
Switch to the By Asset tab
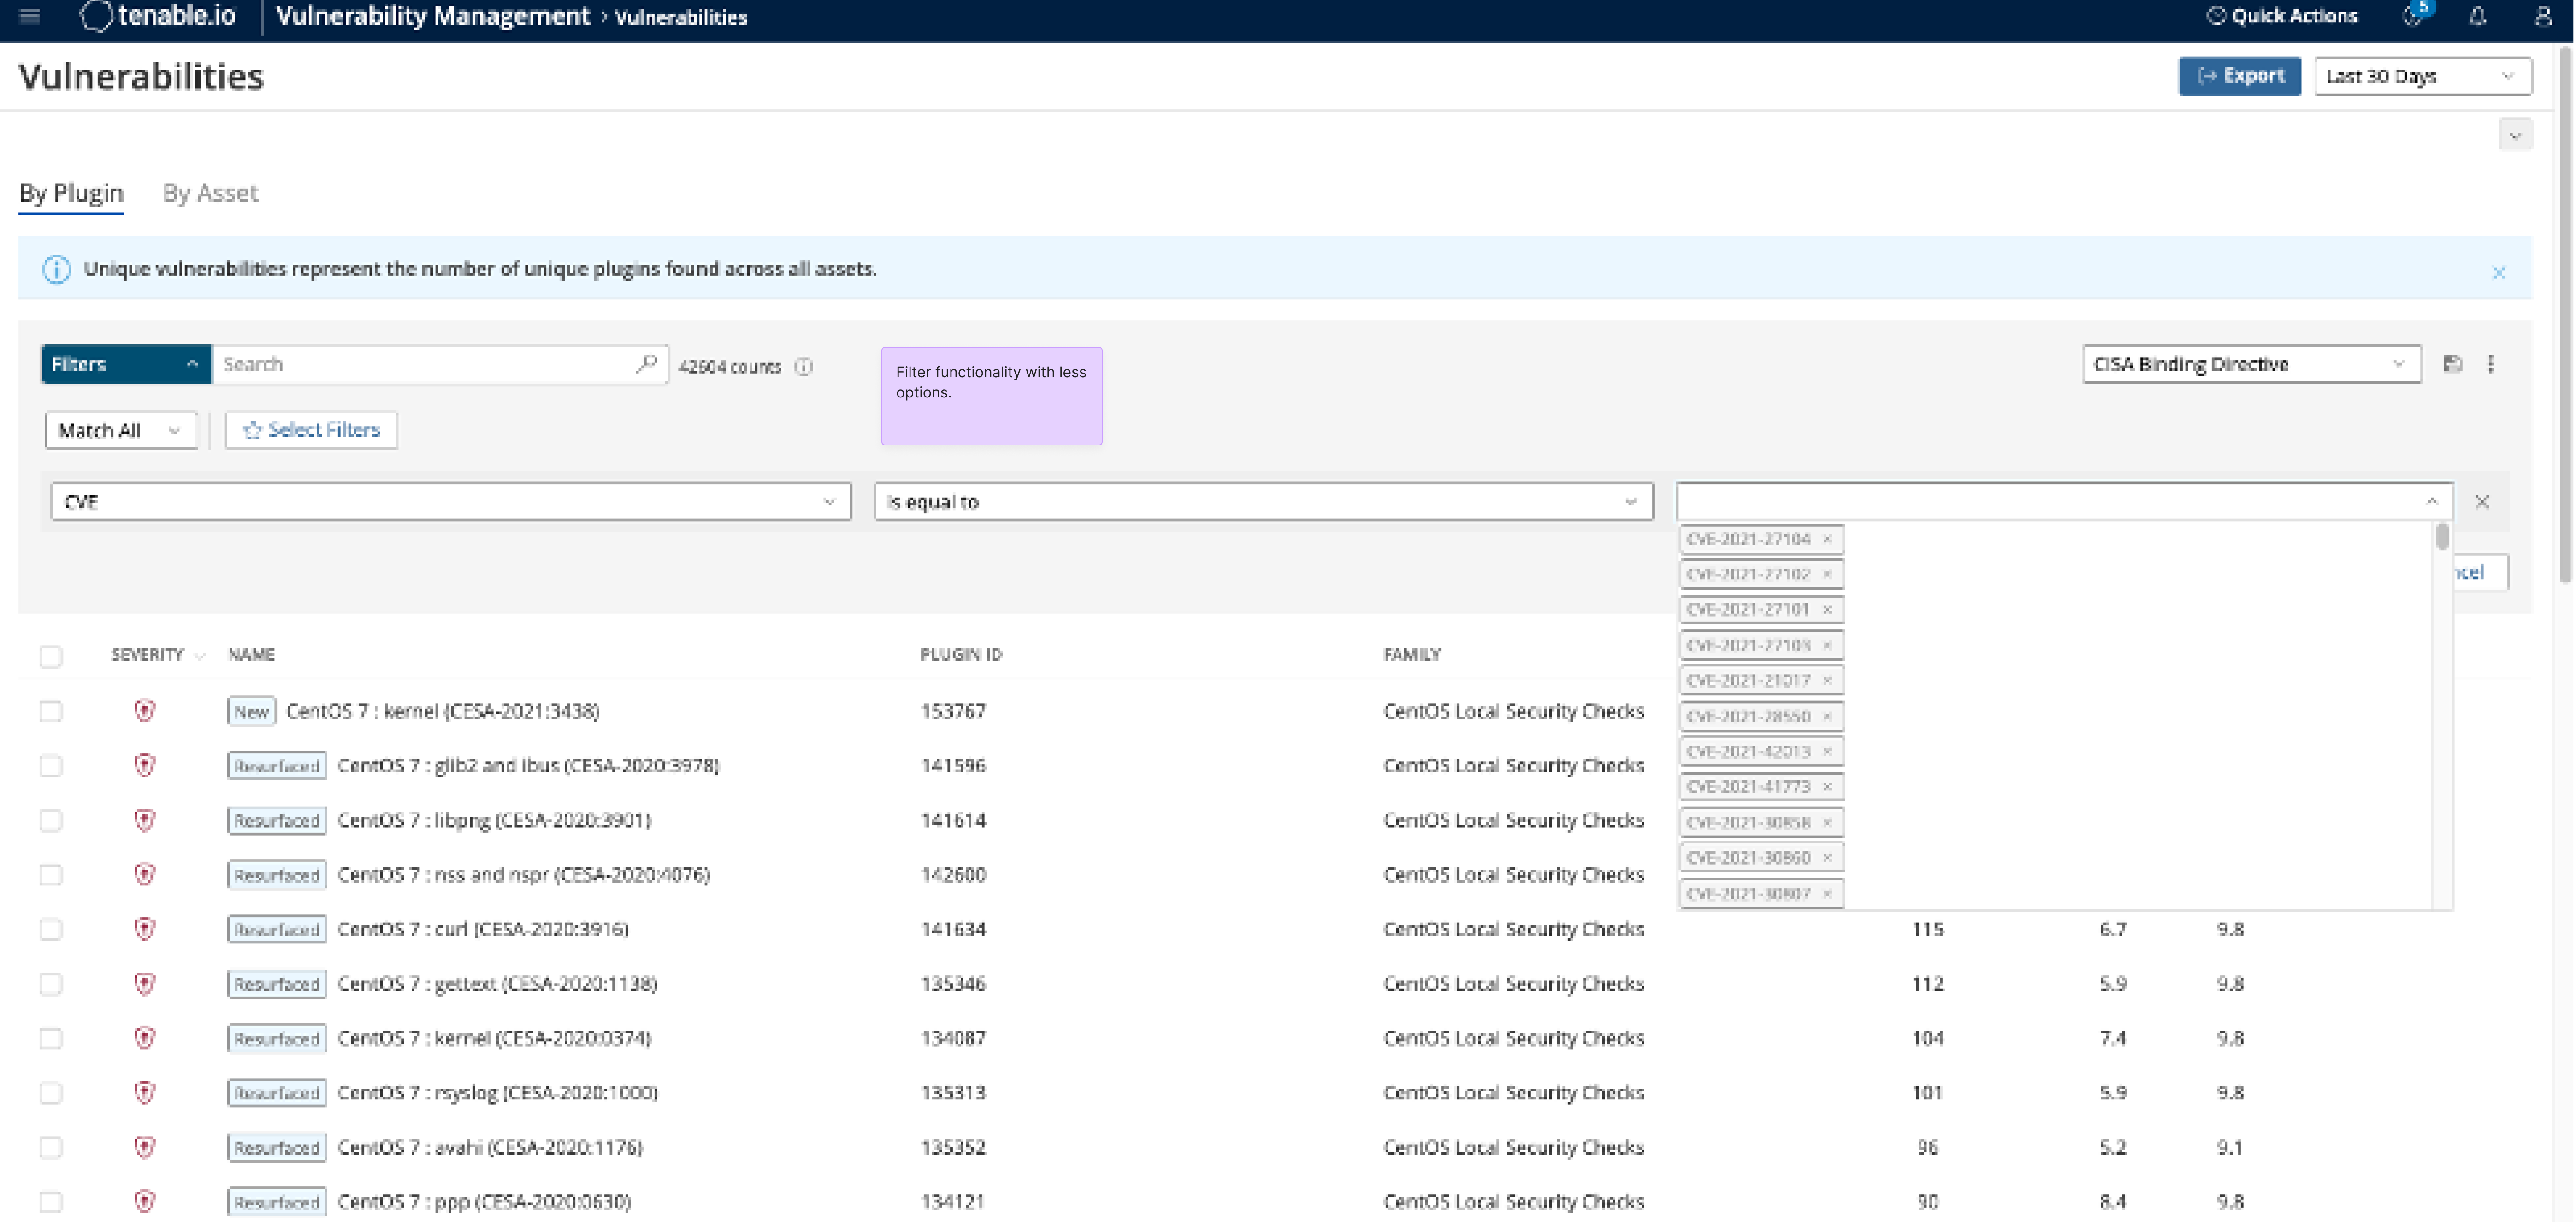(x=210, y=193)
